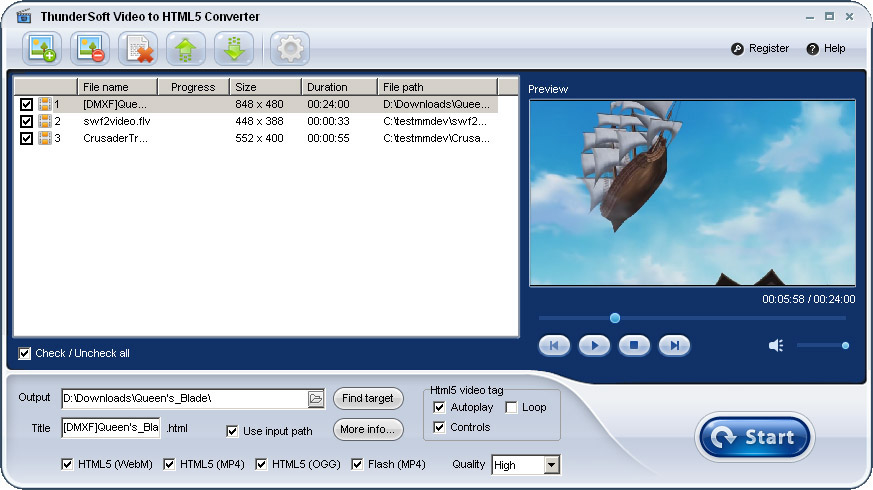Click the preview seek slider handle

coord(615,318)
